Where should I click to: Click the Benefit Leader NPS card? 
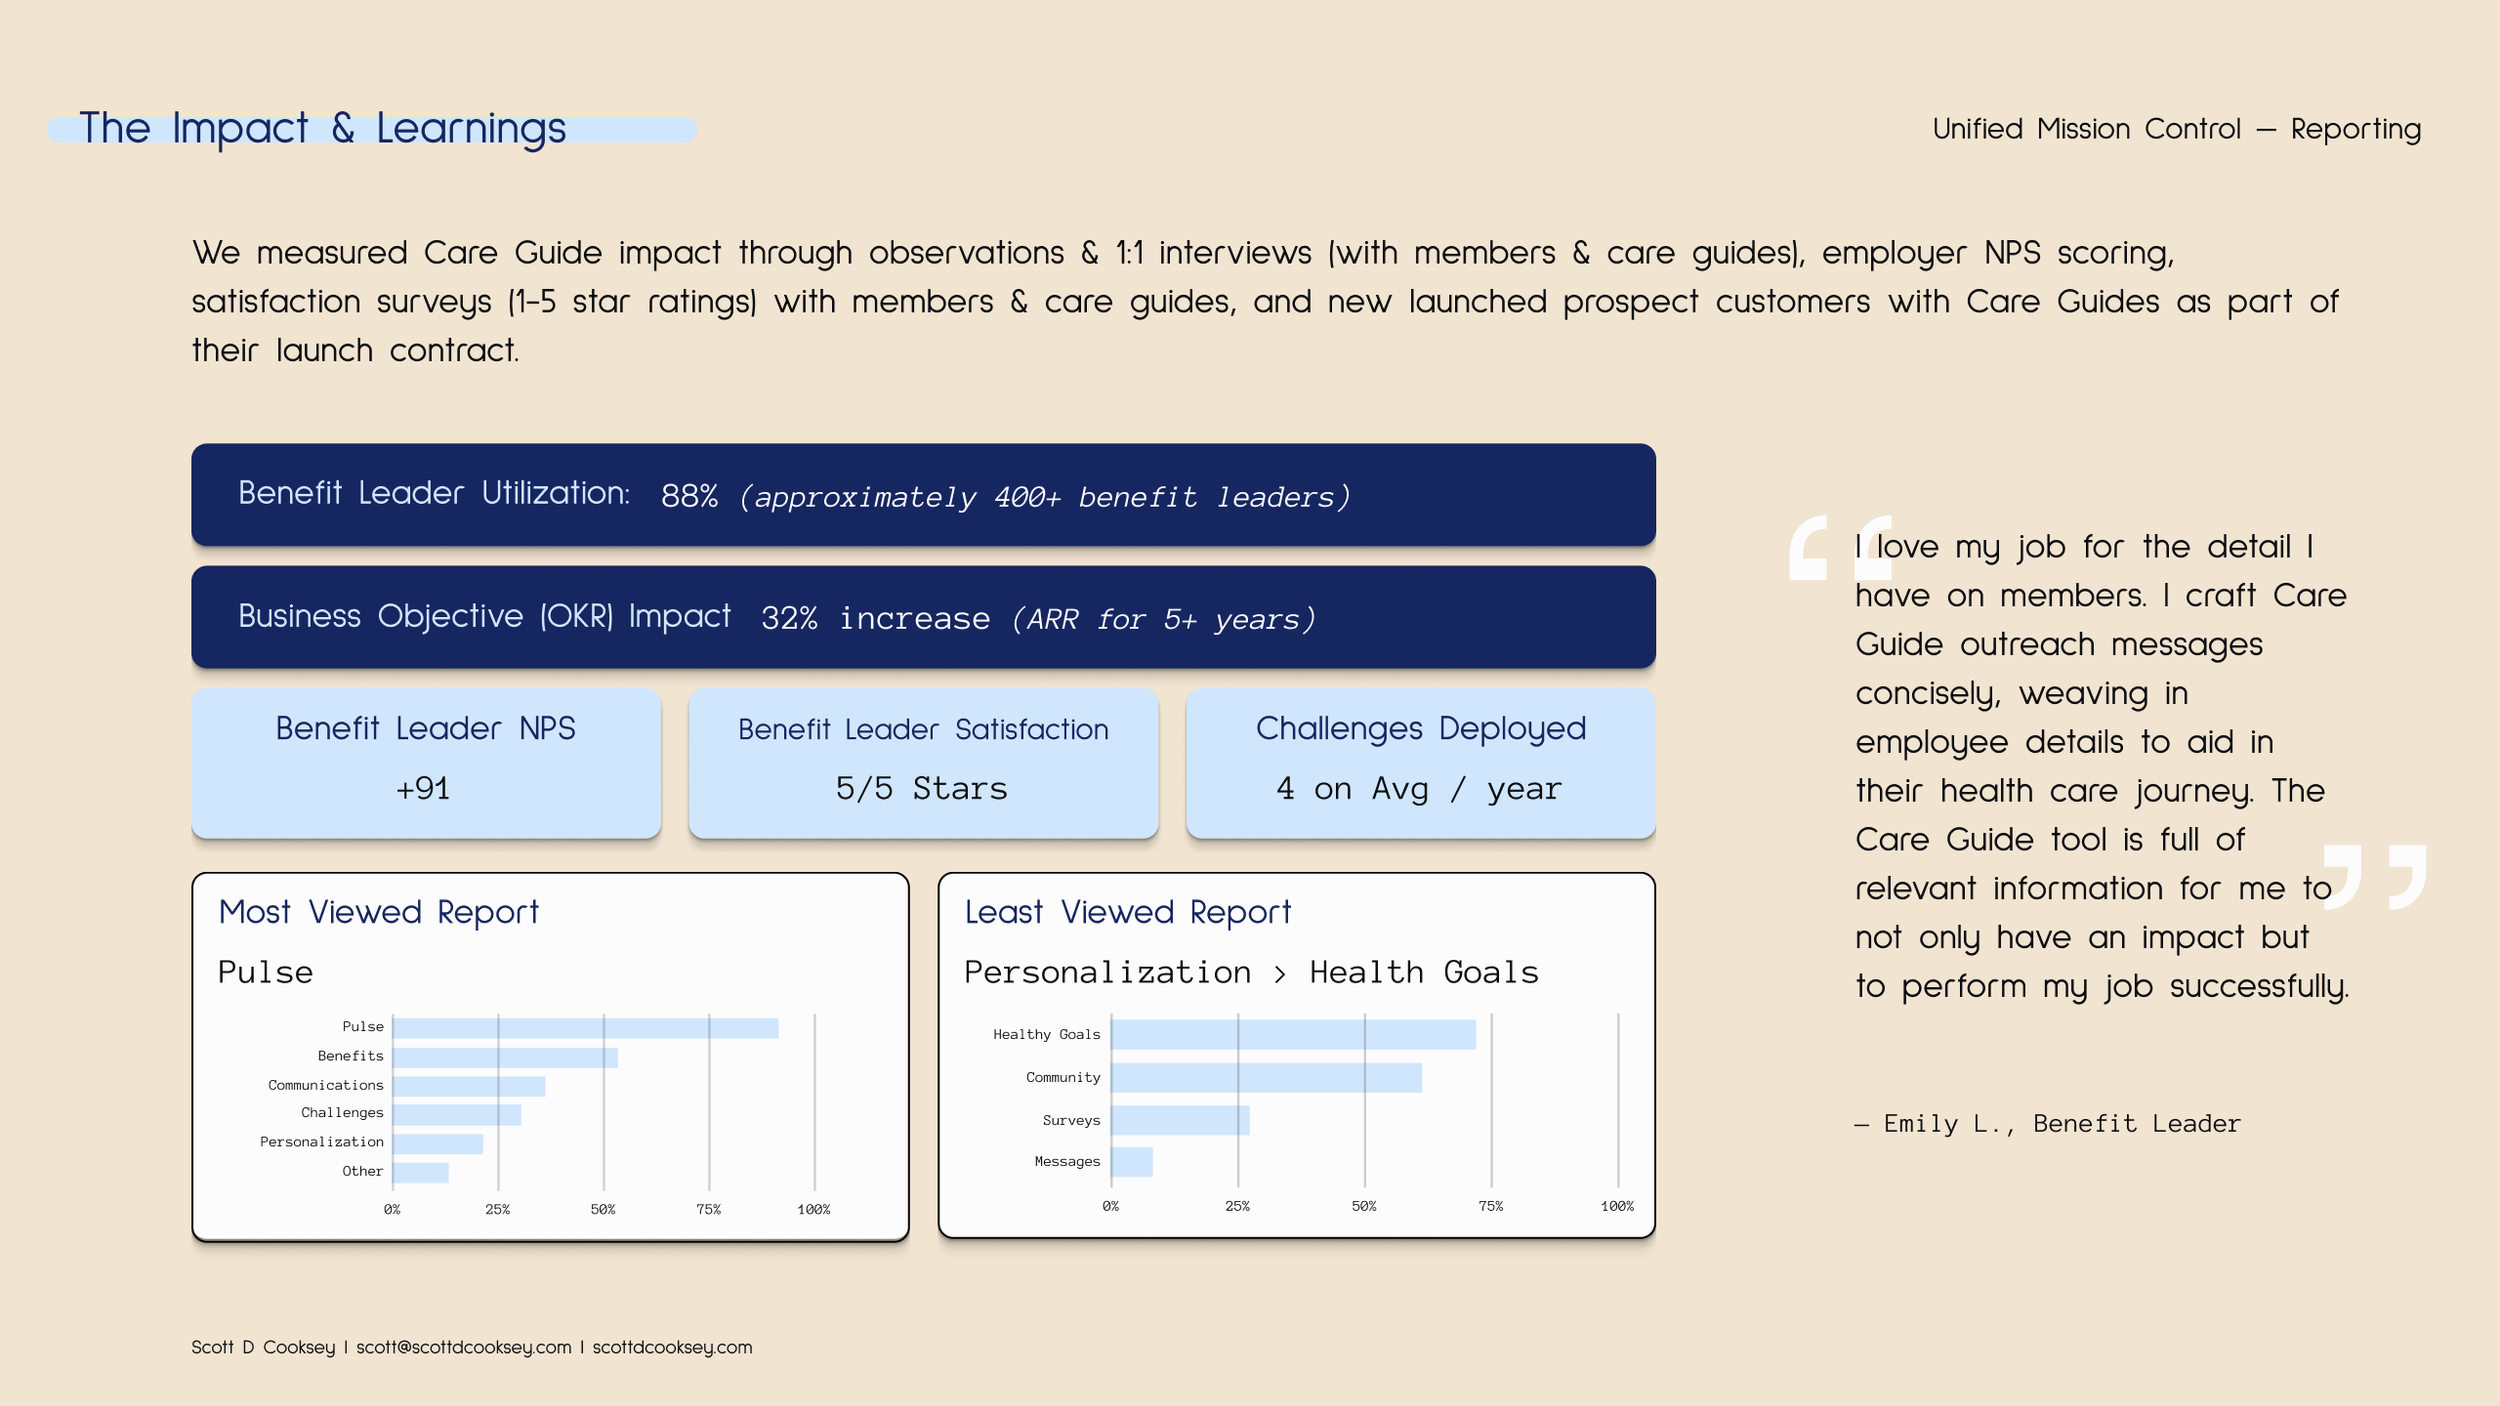click(x=425, y=762)
